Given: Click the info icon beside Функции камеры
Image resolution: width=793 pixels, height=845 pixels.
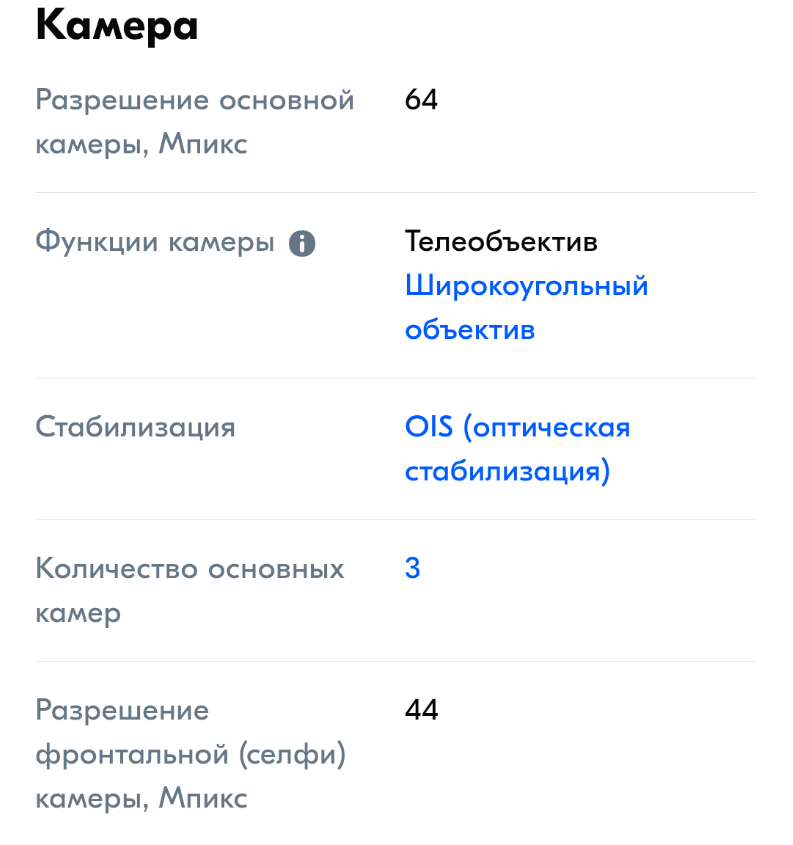Looking at the screenshot, I should (x=302, y=243).
